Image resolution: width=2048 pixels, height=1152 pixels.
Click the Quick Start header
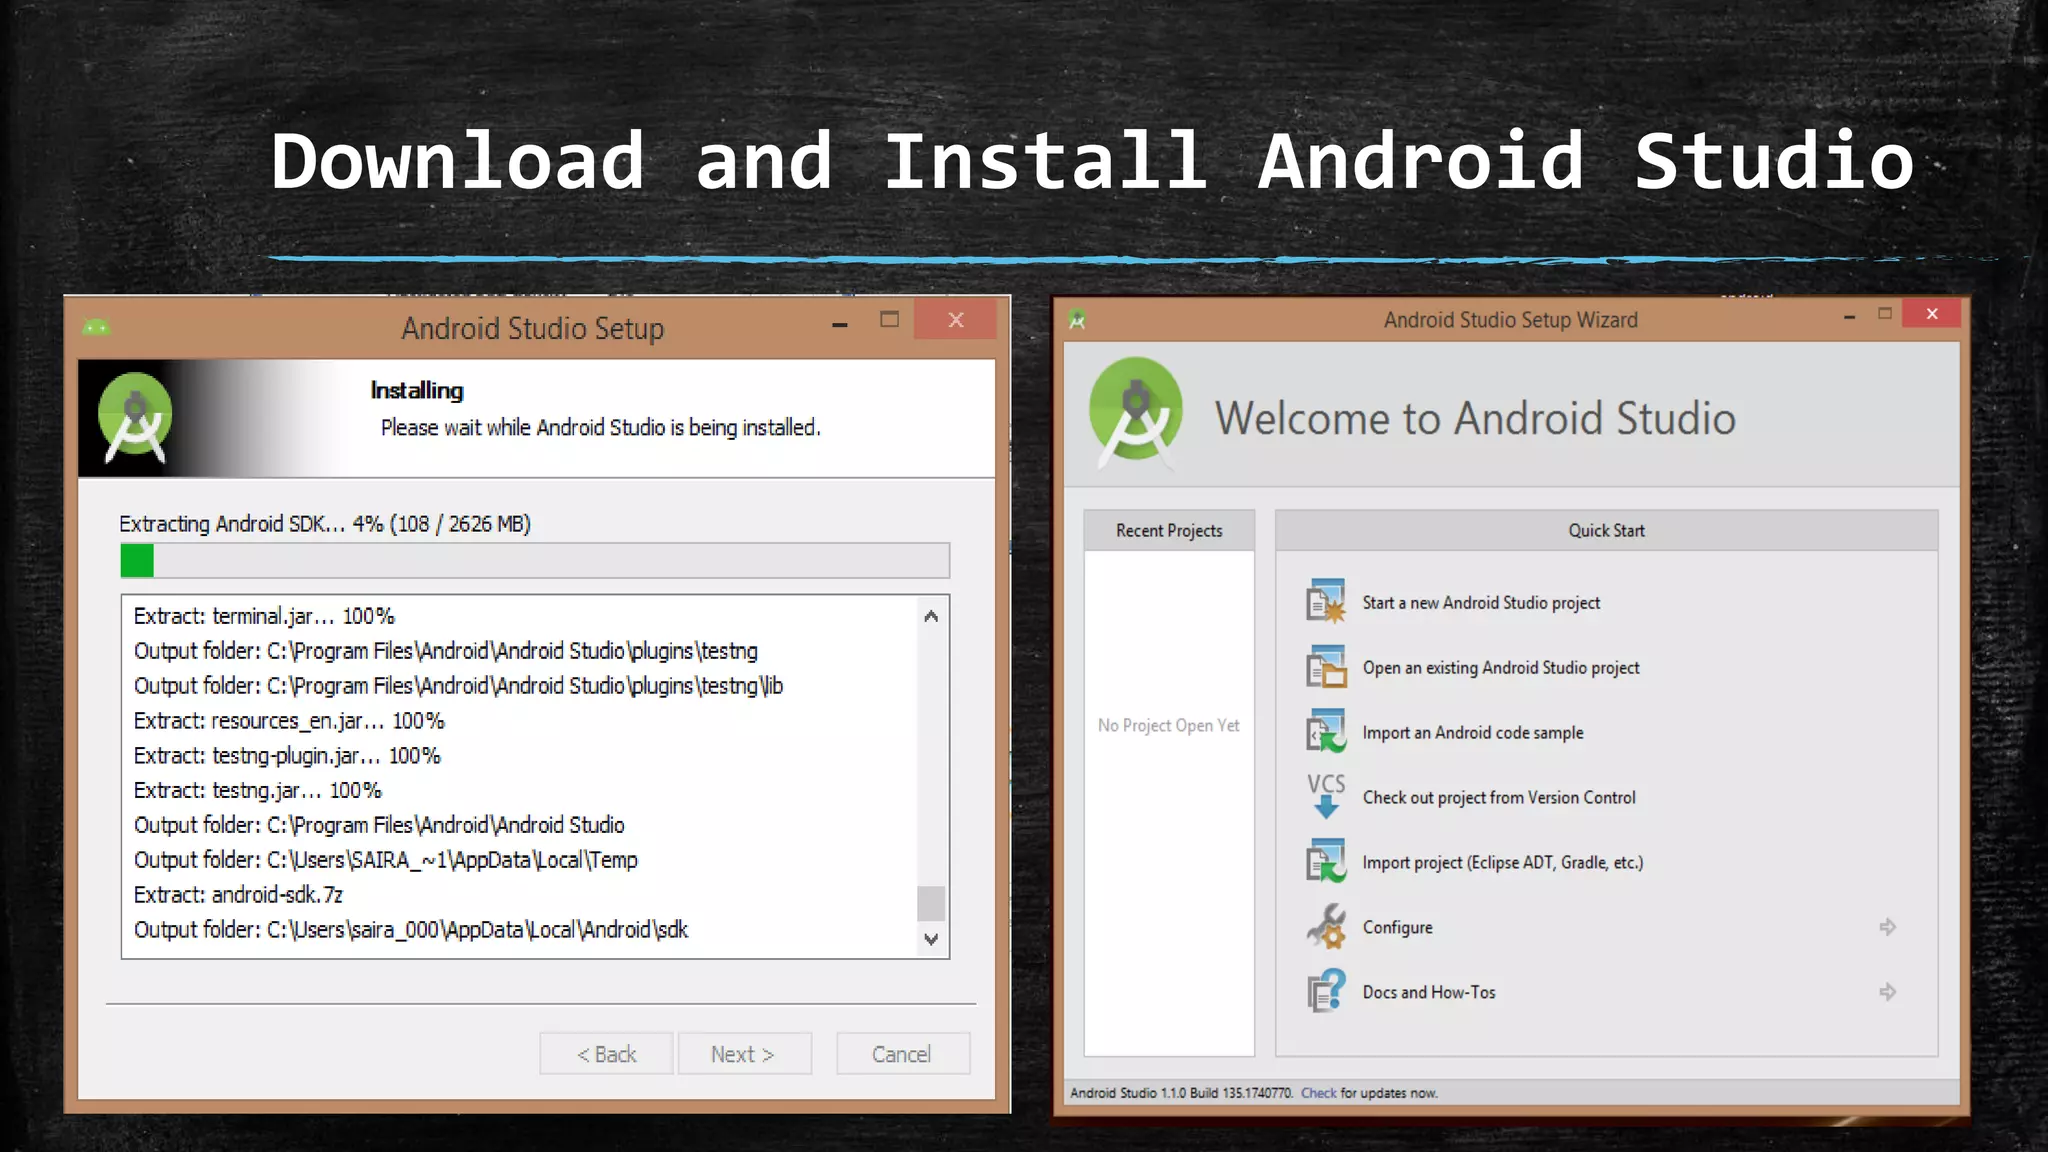[1606, 531]
